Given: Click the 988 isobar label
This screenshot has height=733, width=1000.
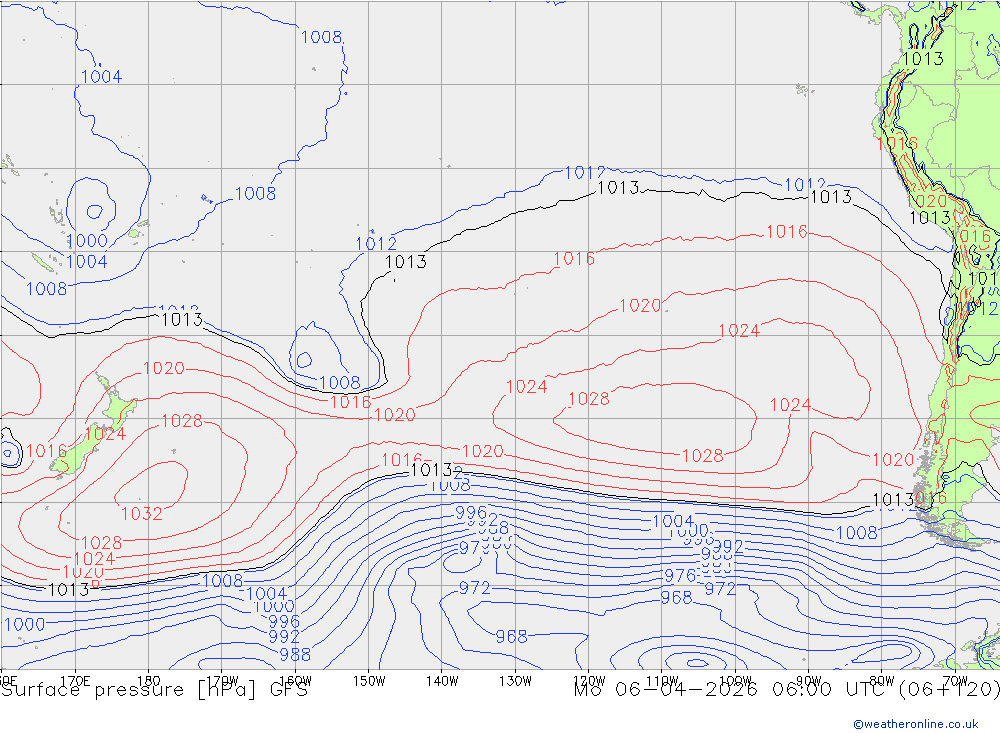Looking at the screenshot, I should 295,654.
